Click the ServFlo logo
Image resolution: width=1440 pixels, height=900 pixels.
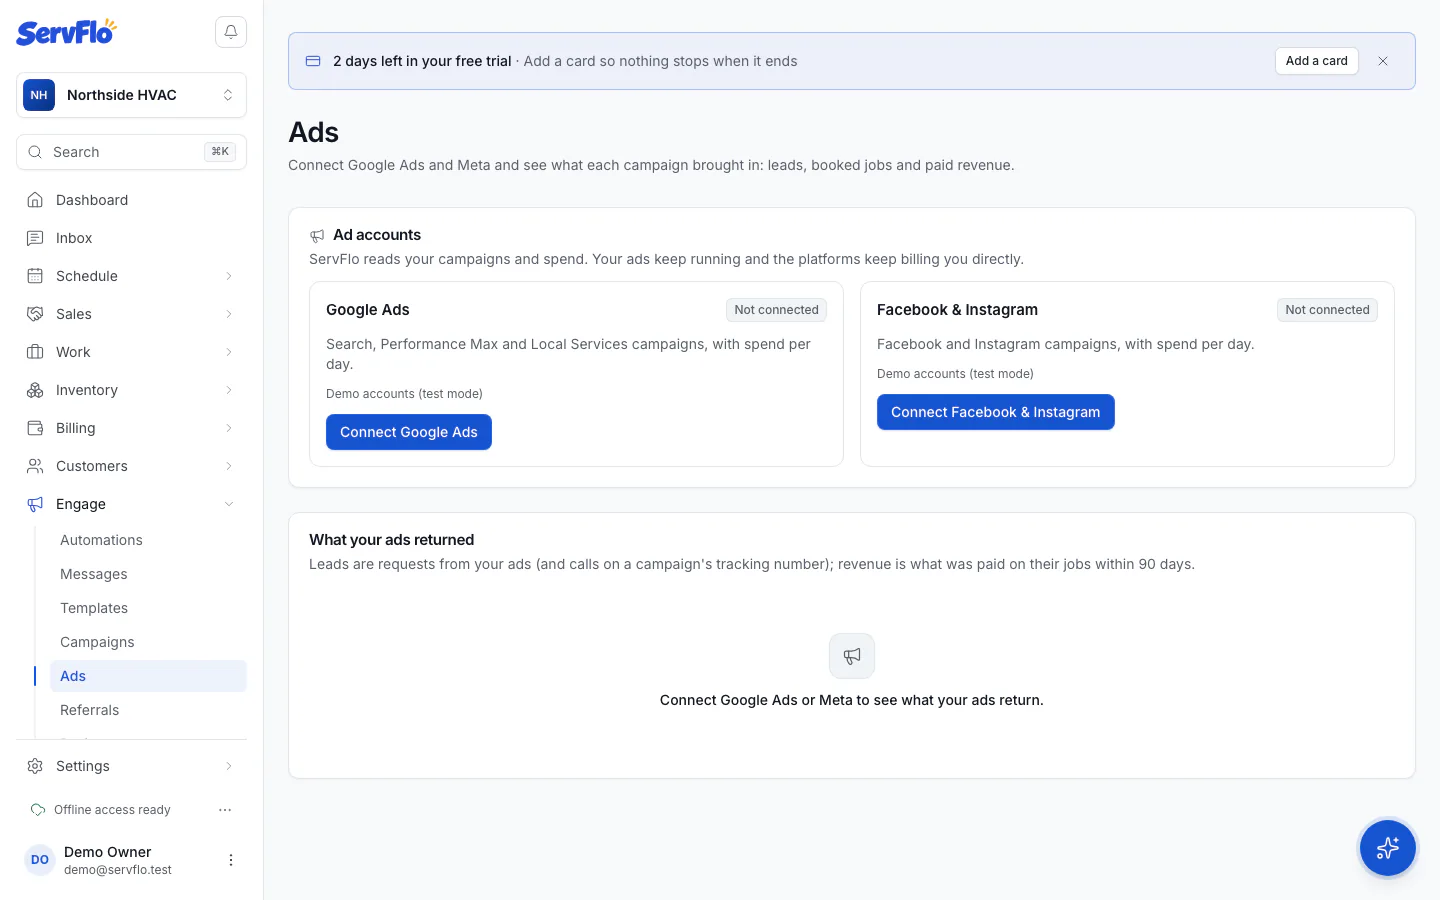click(66, 32)
